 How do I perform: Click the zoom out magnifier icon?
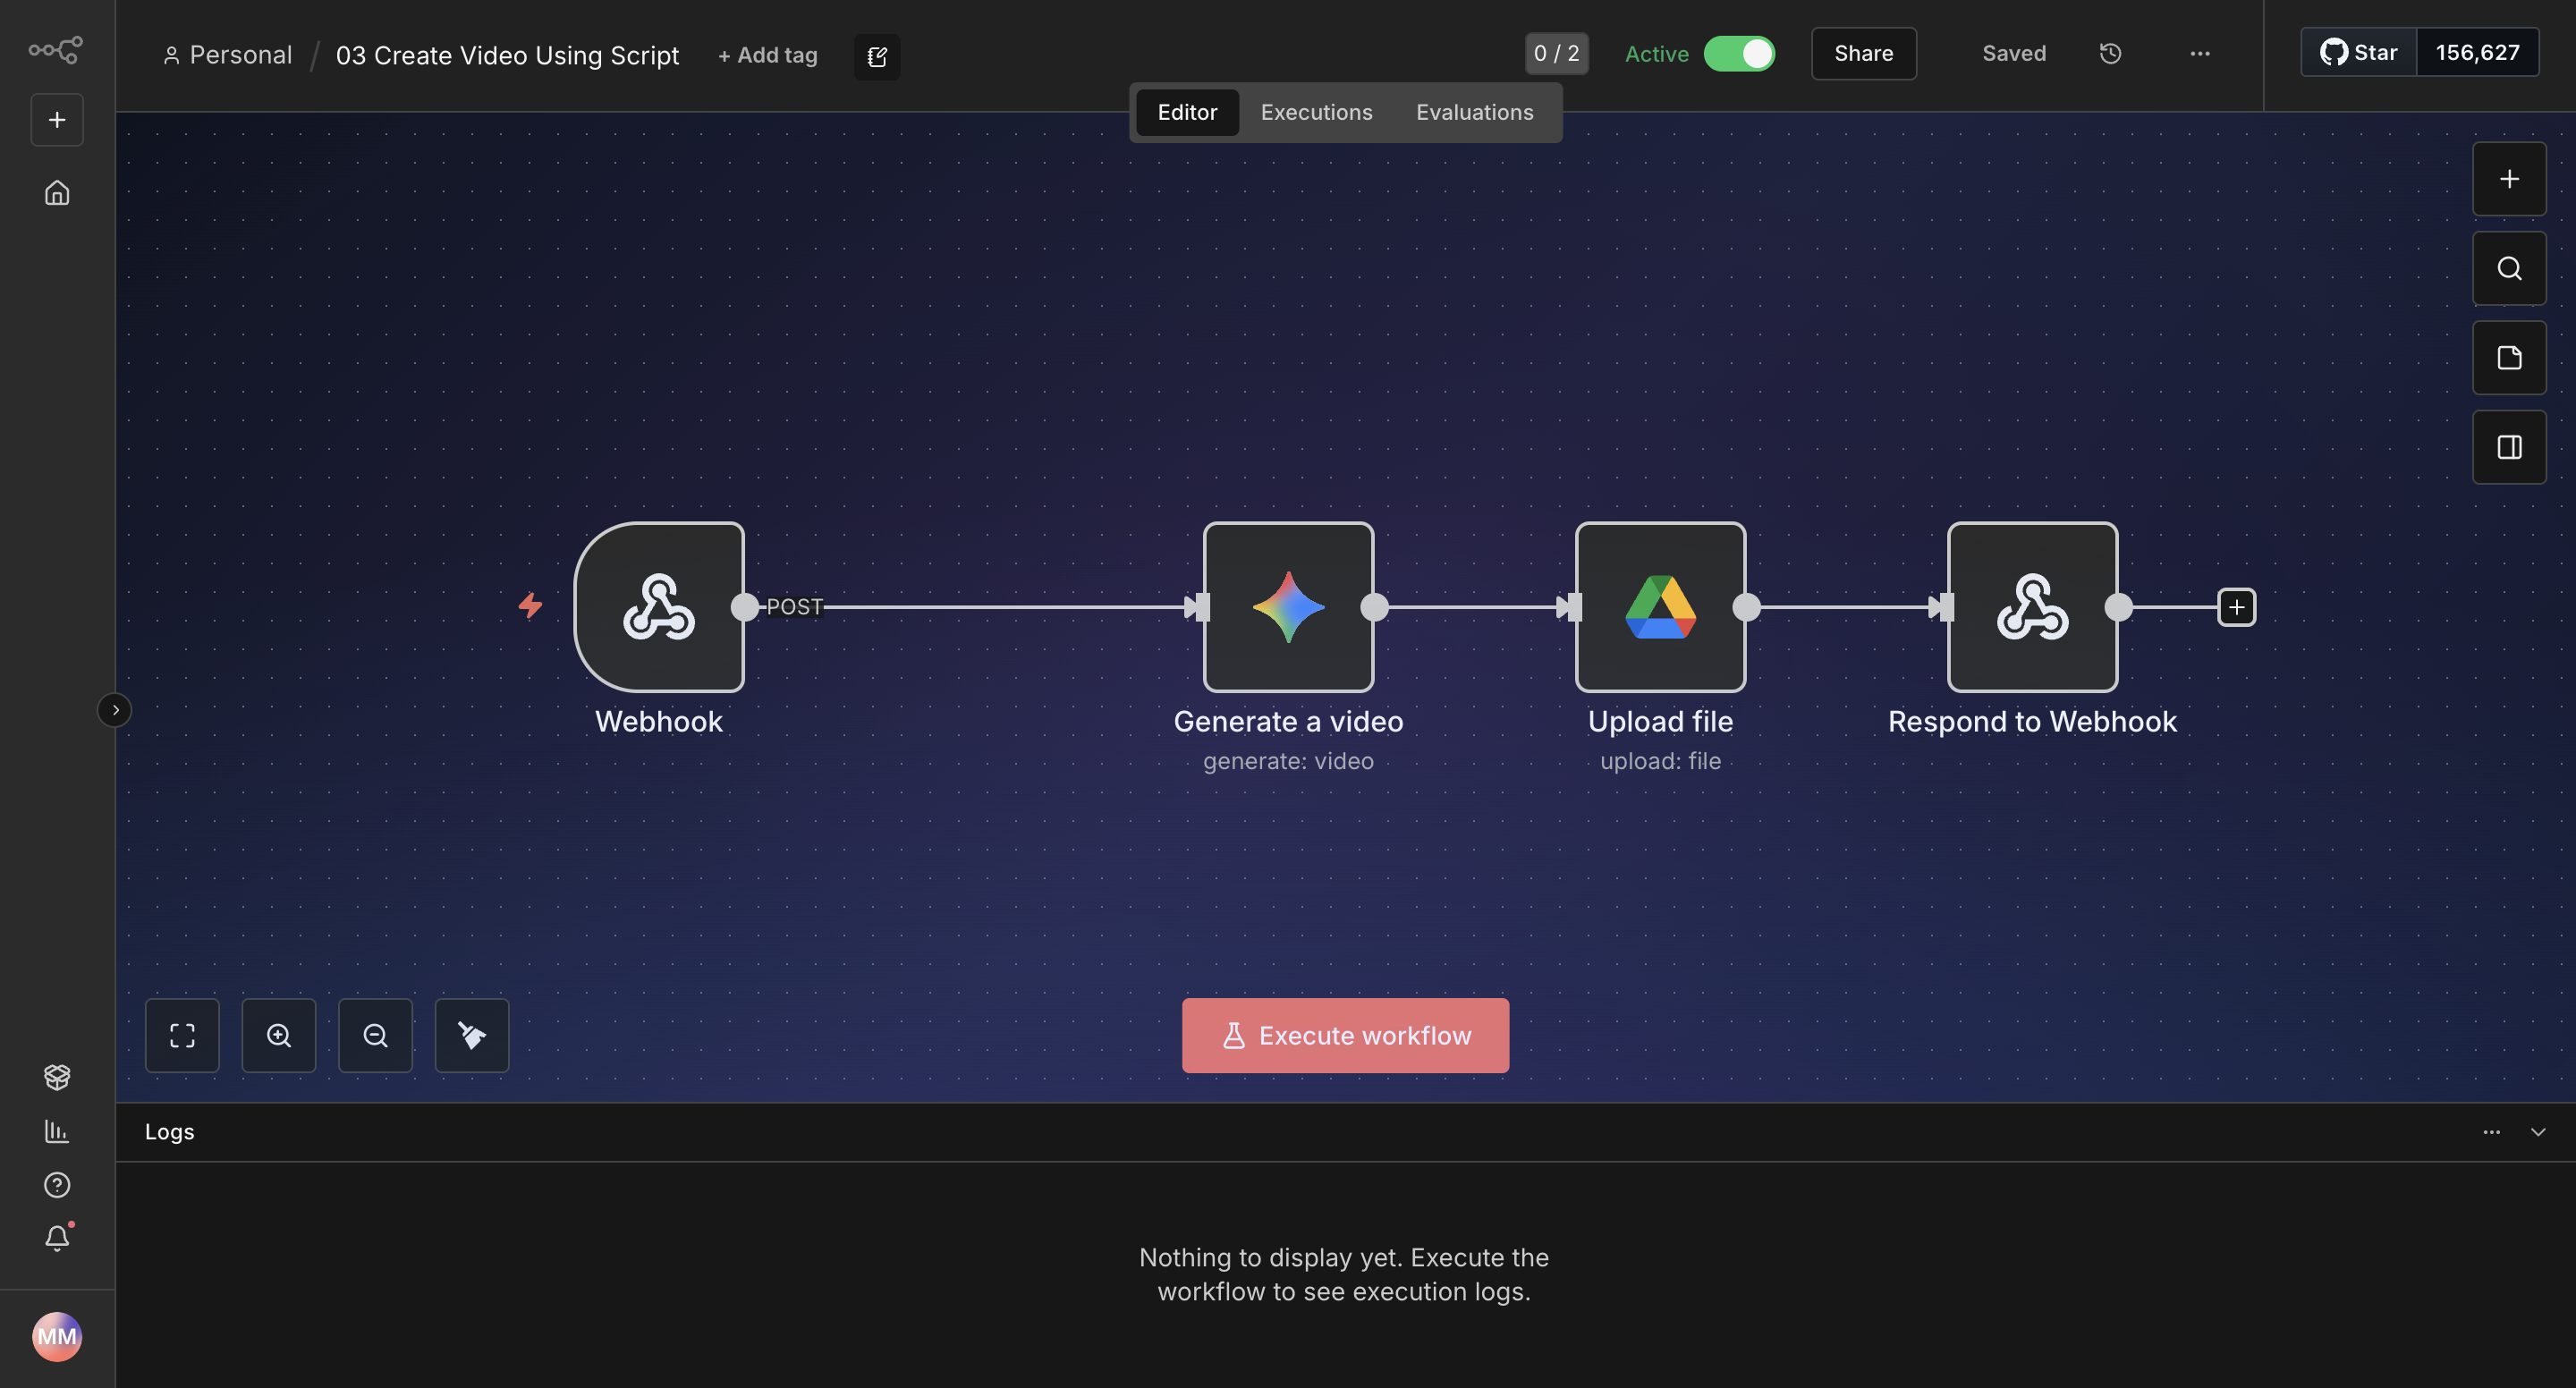click(375, 1035)
